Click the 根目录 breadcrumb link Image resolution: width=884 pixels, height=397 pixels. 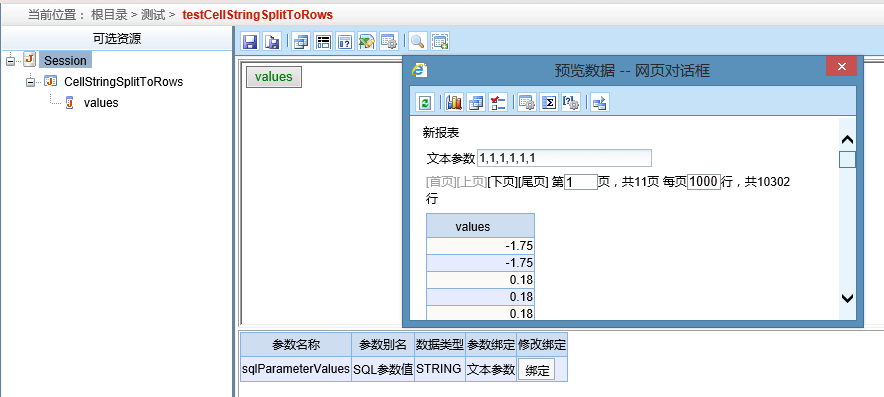(109, 15)
